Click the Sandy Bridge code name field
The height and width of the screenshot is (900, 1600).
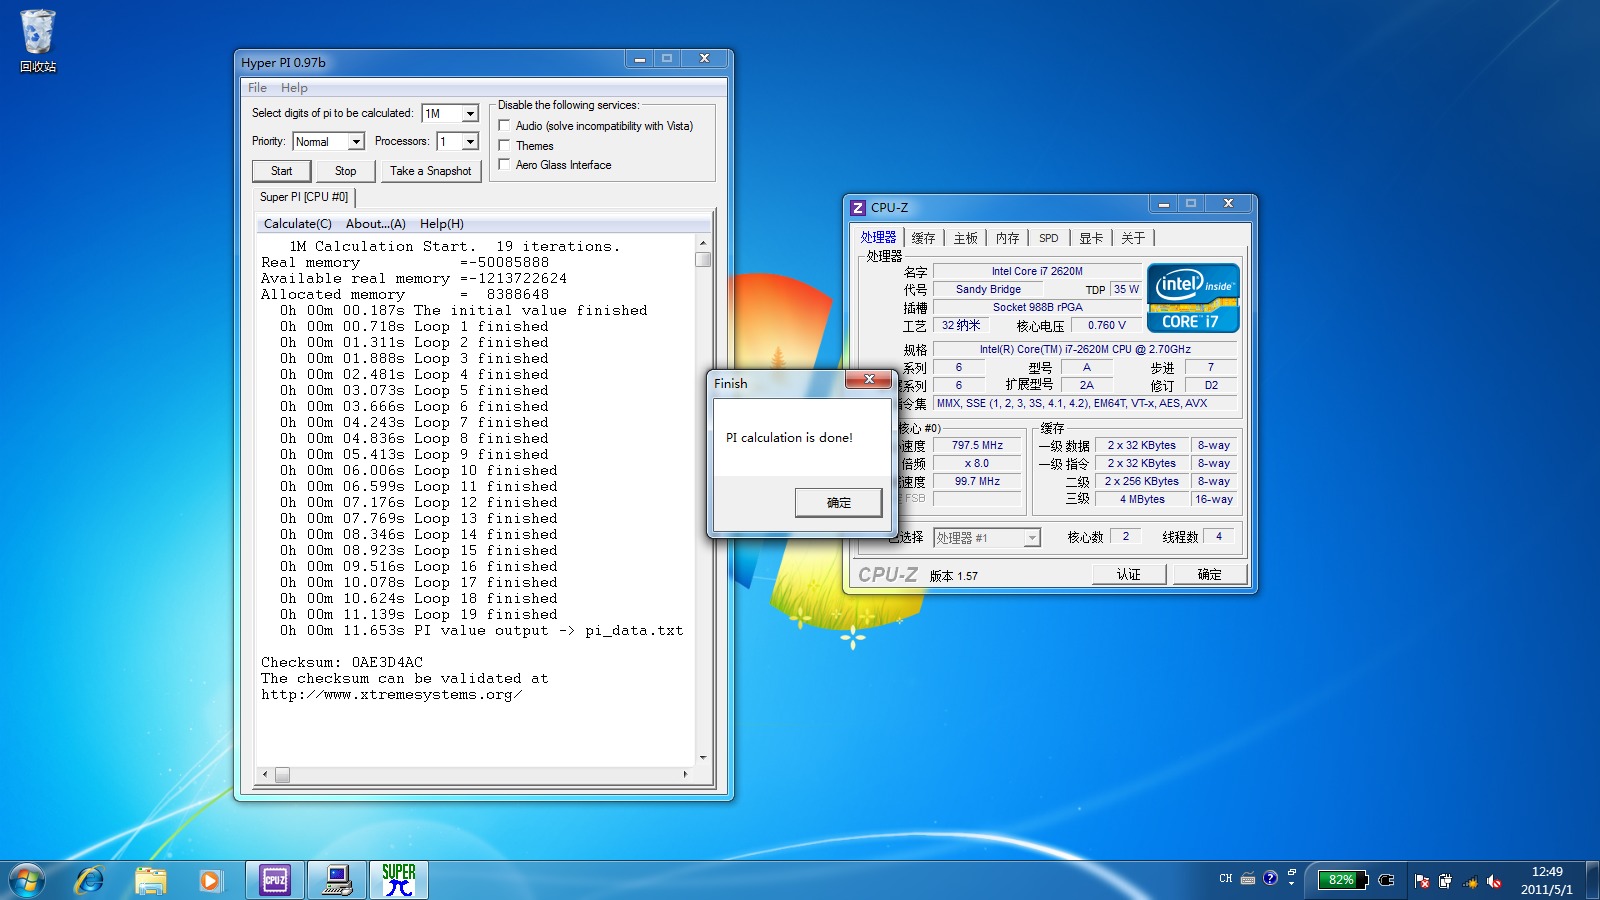[988, 289]
